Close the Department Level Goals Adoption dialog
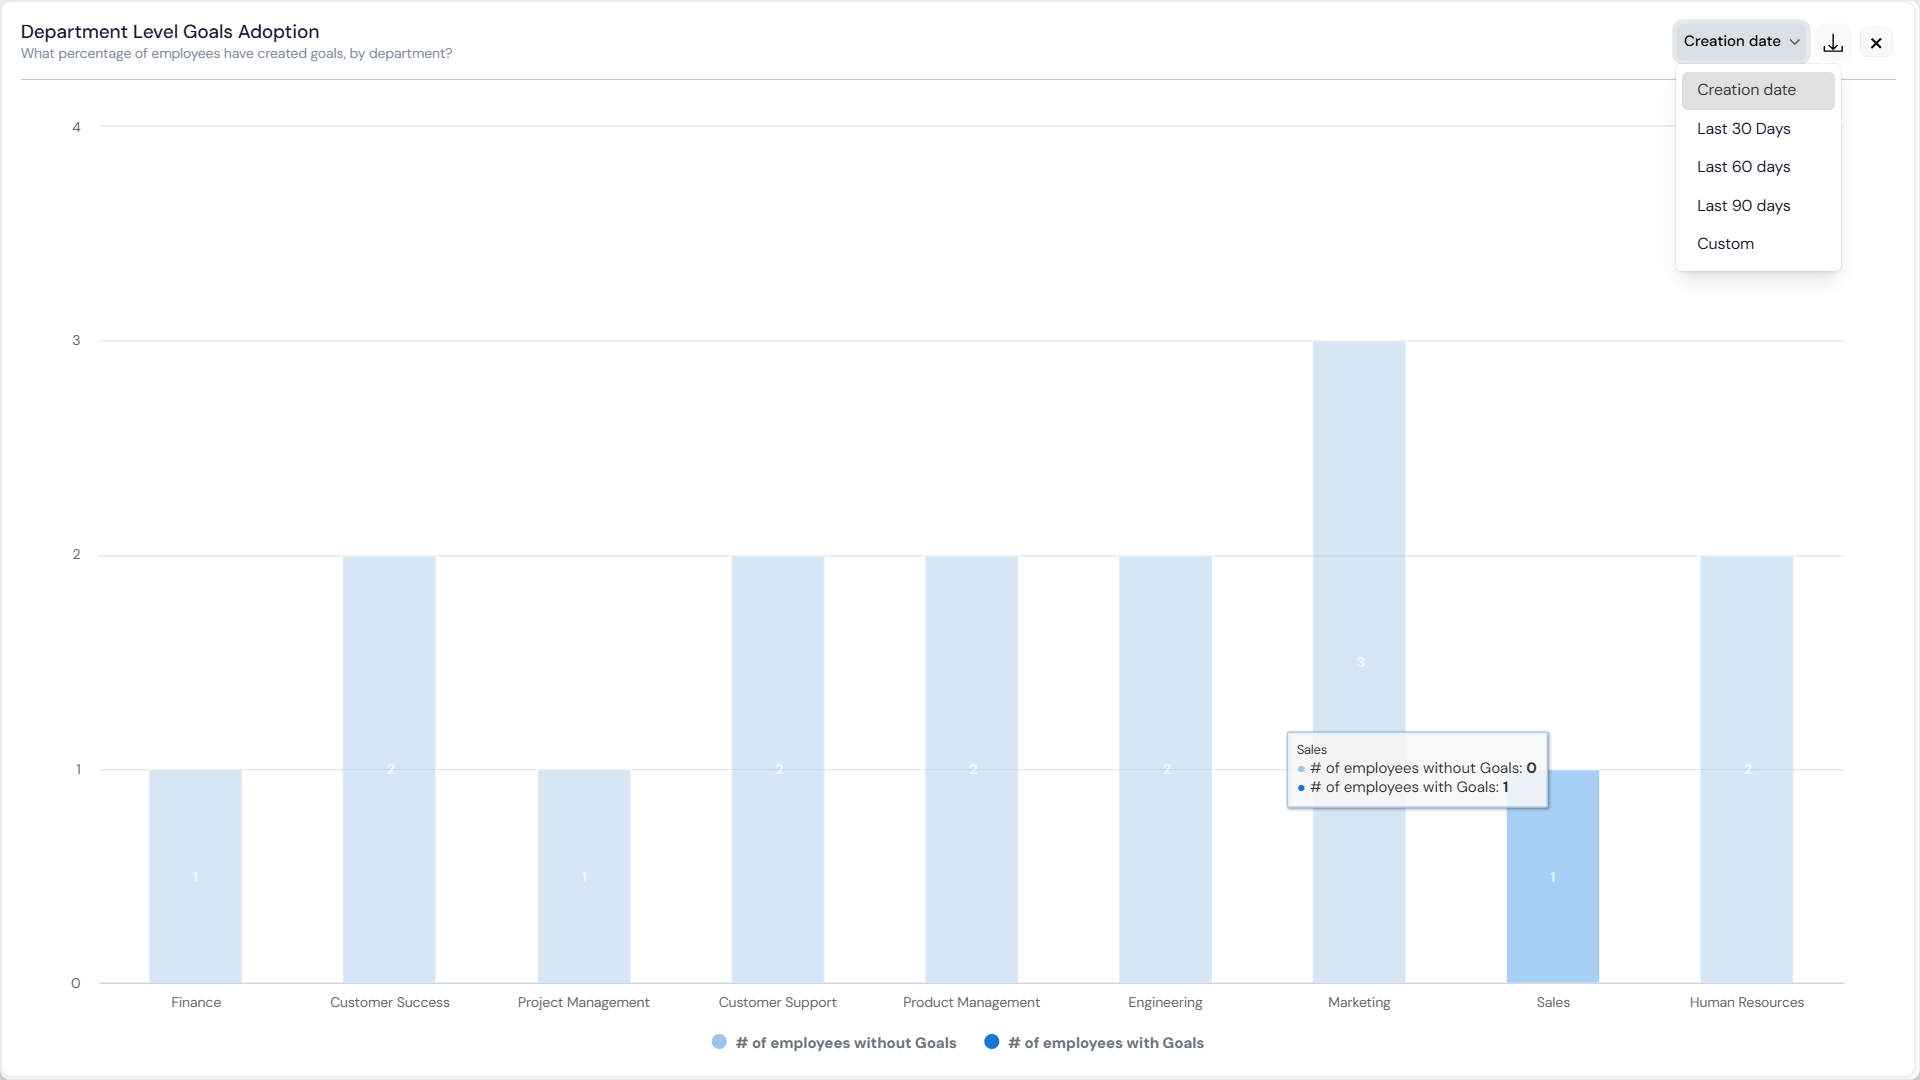Viewport: 1920px width, 1080px height. click(1876, 43)
